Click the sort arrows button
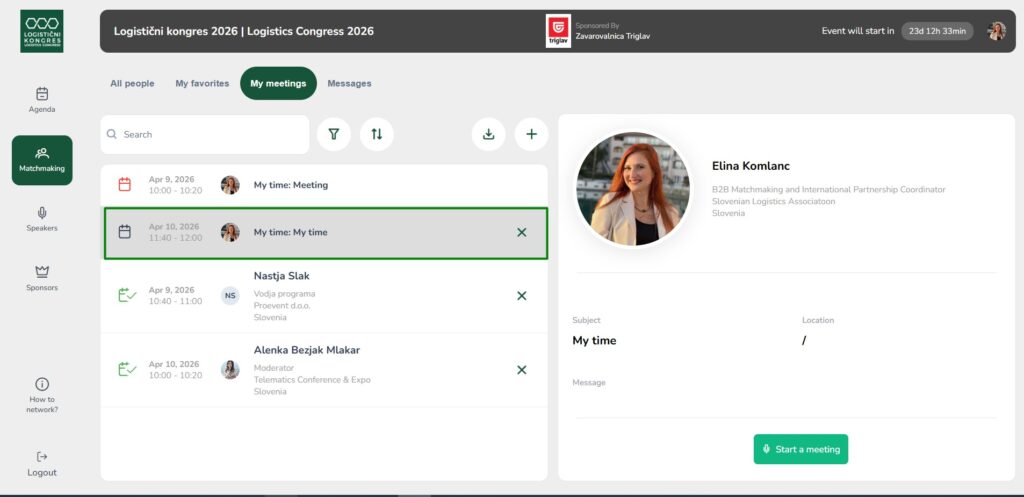 (377, 134)
